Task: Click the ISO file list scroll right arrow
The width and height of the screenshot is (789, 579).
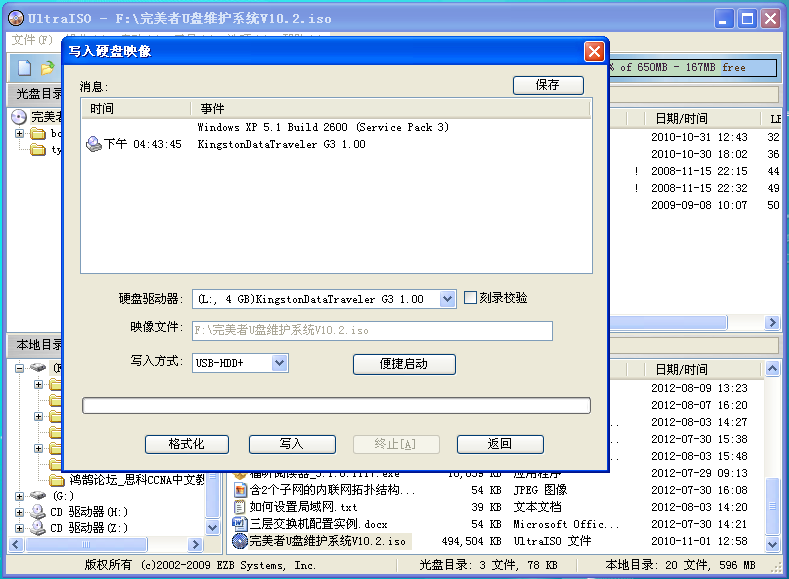Action: point(772,322)
